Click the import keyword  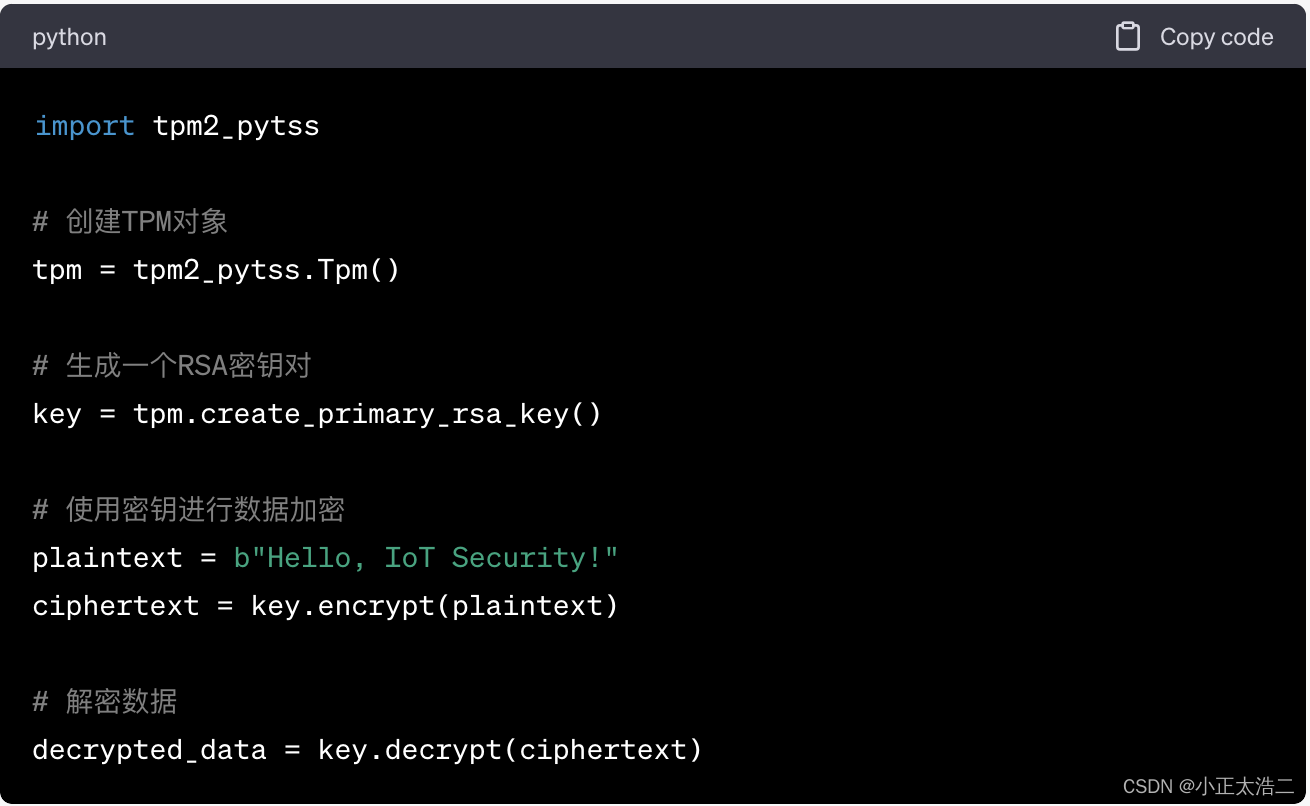[x=84, y=126]
